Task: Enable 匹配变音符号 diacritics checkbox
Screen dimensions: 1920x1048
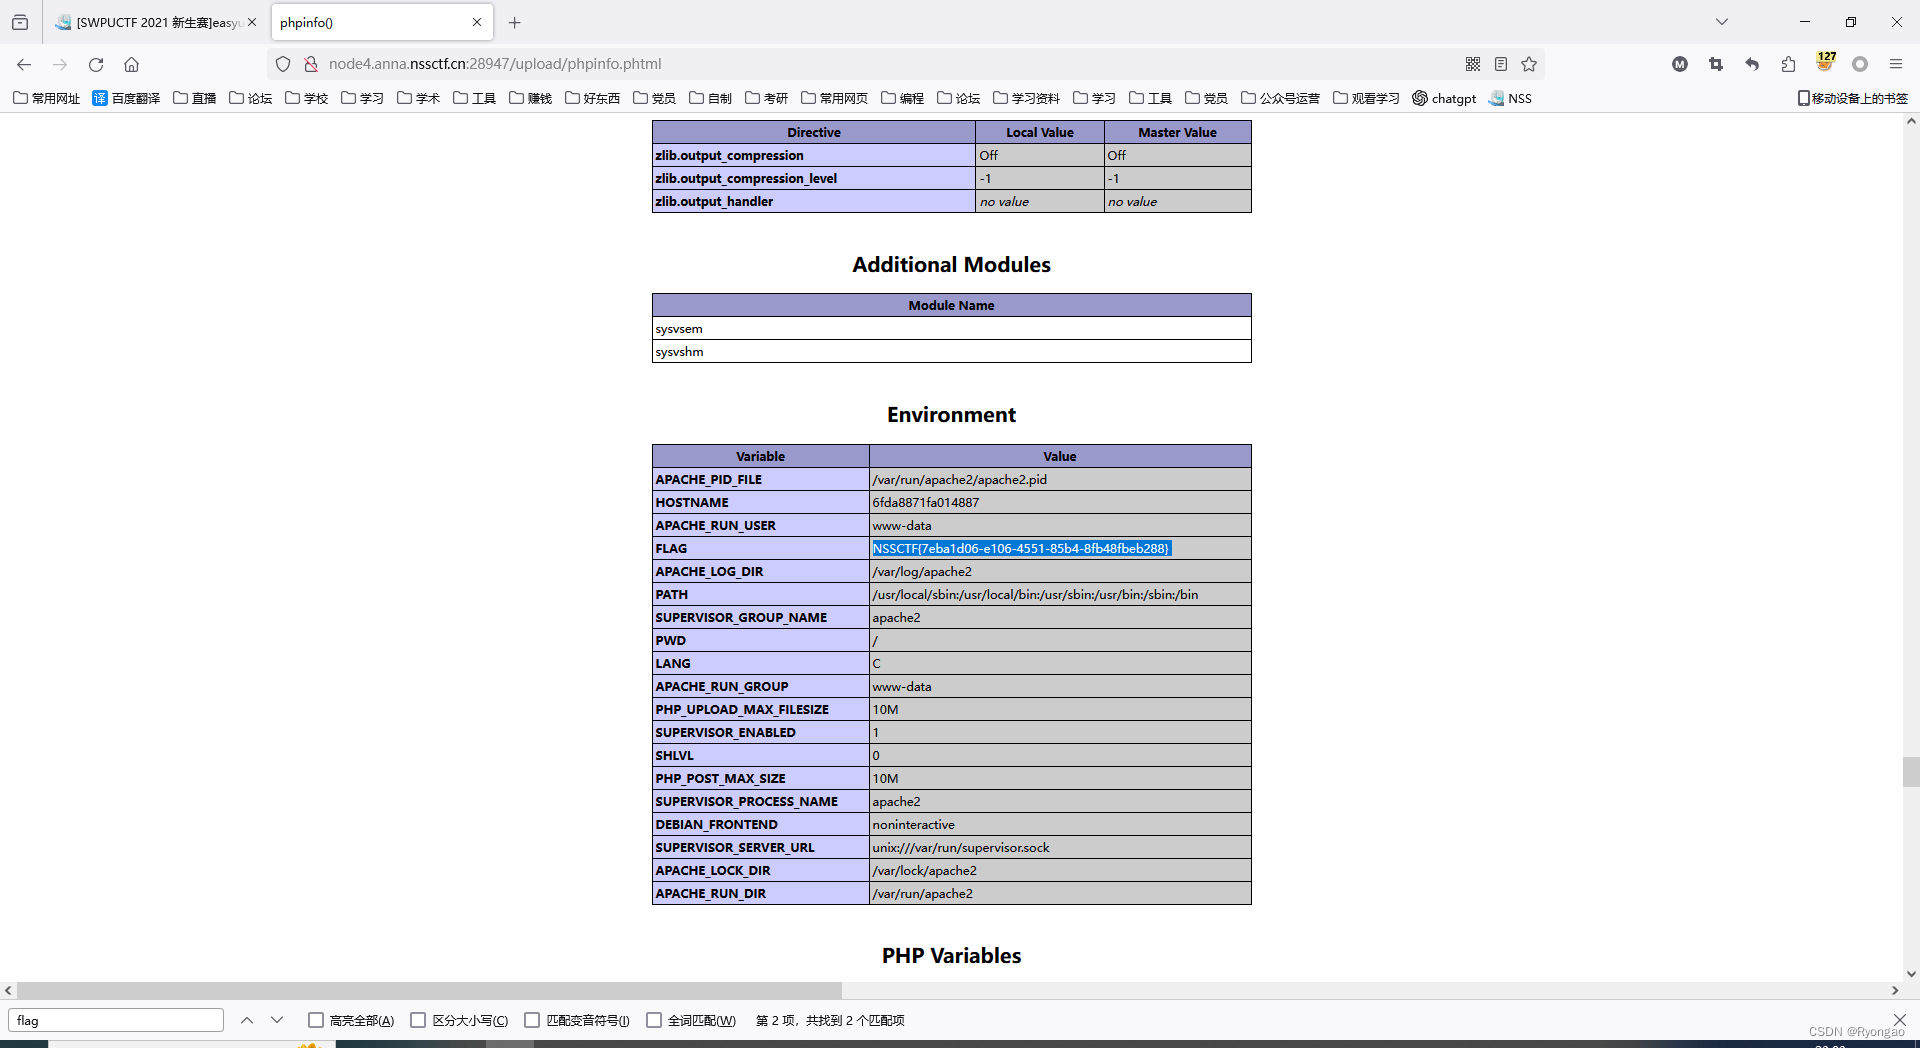Action: pyautogui.click(x=532, y=1020)
